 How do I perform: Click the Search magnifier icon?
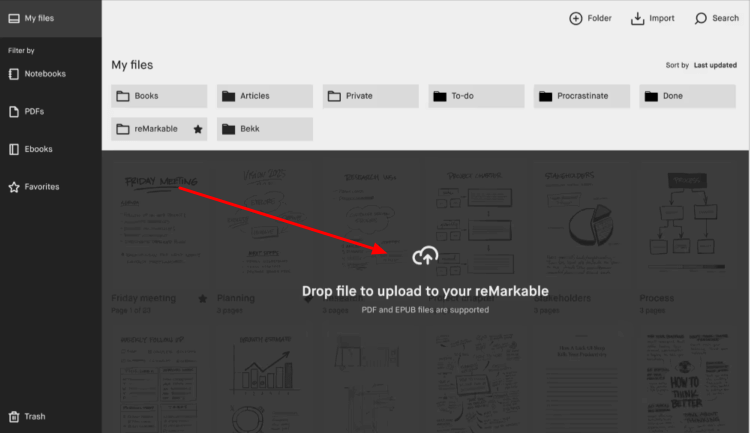click(x=701, y=18)
